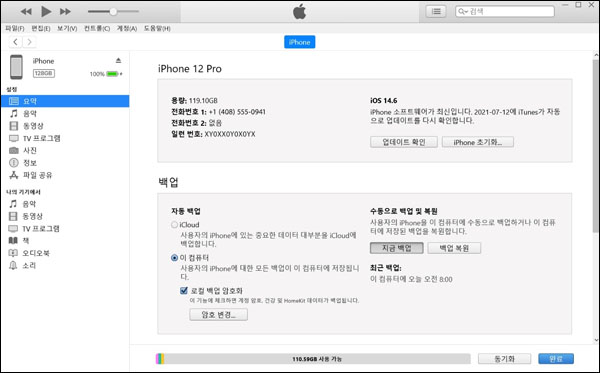Click the storage capacity bar
The width and height of the screenshot is (600, 373).
click(x=313, y=359)
